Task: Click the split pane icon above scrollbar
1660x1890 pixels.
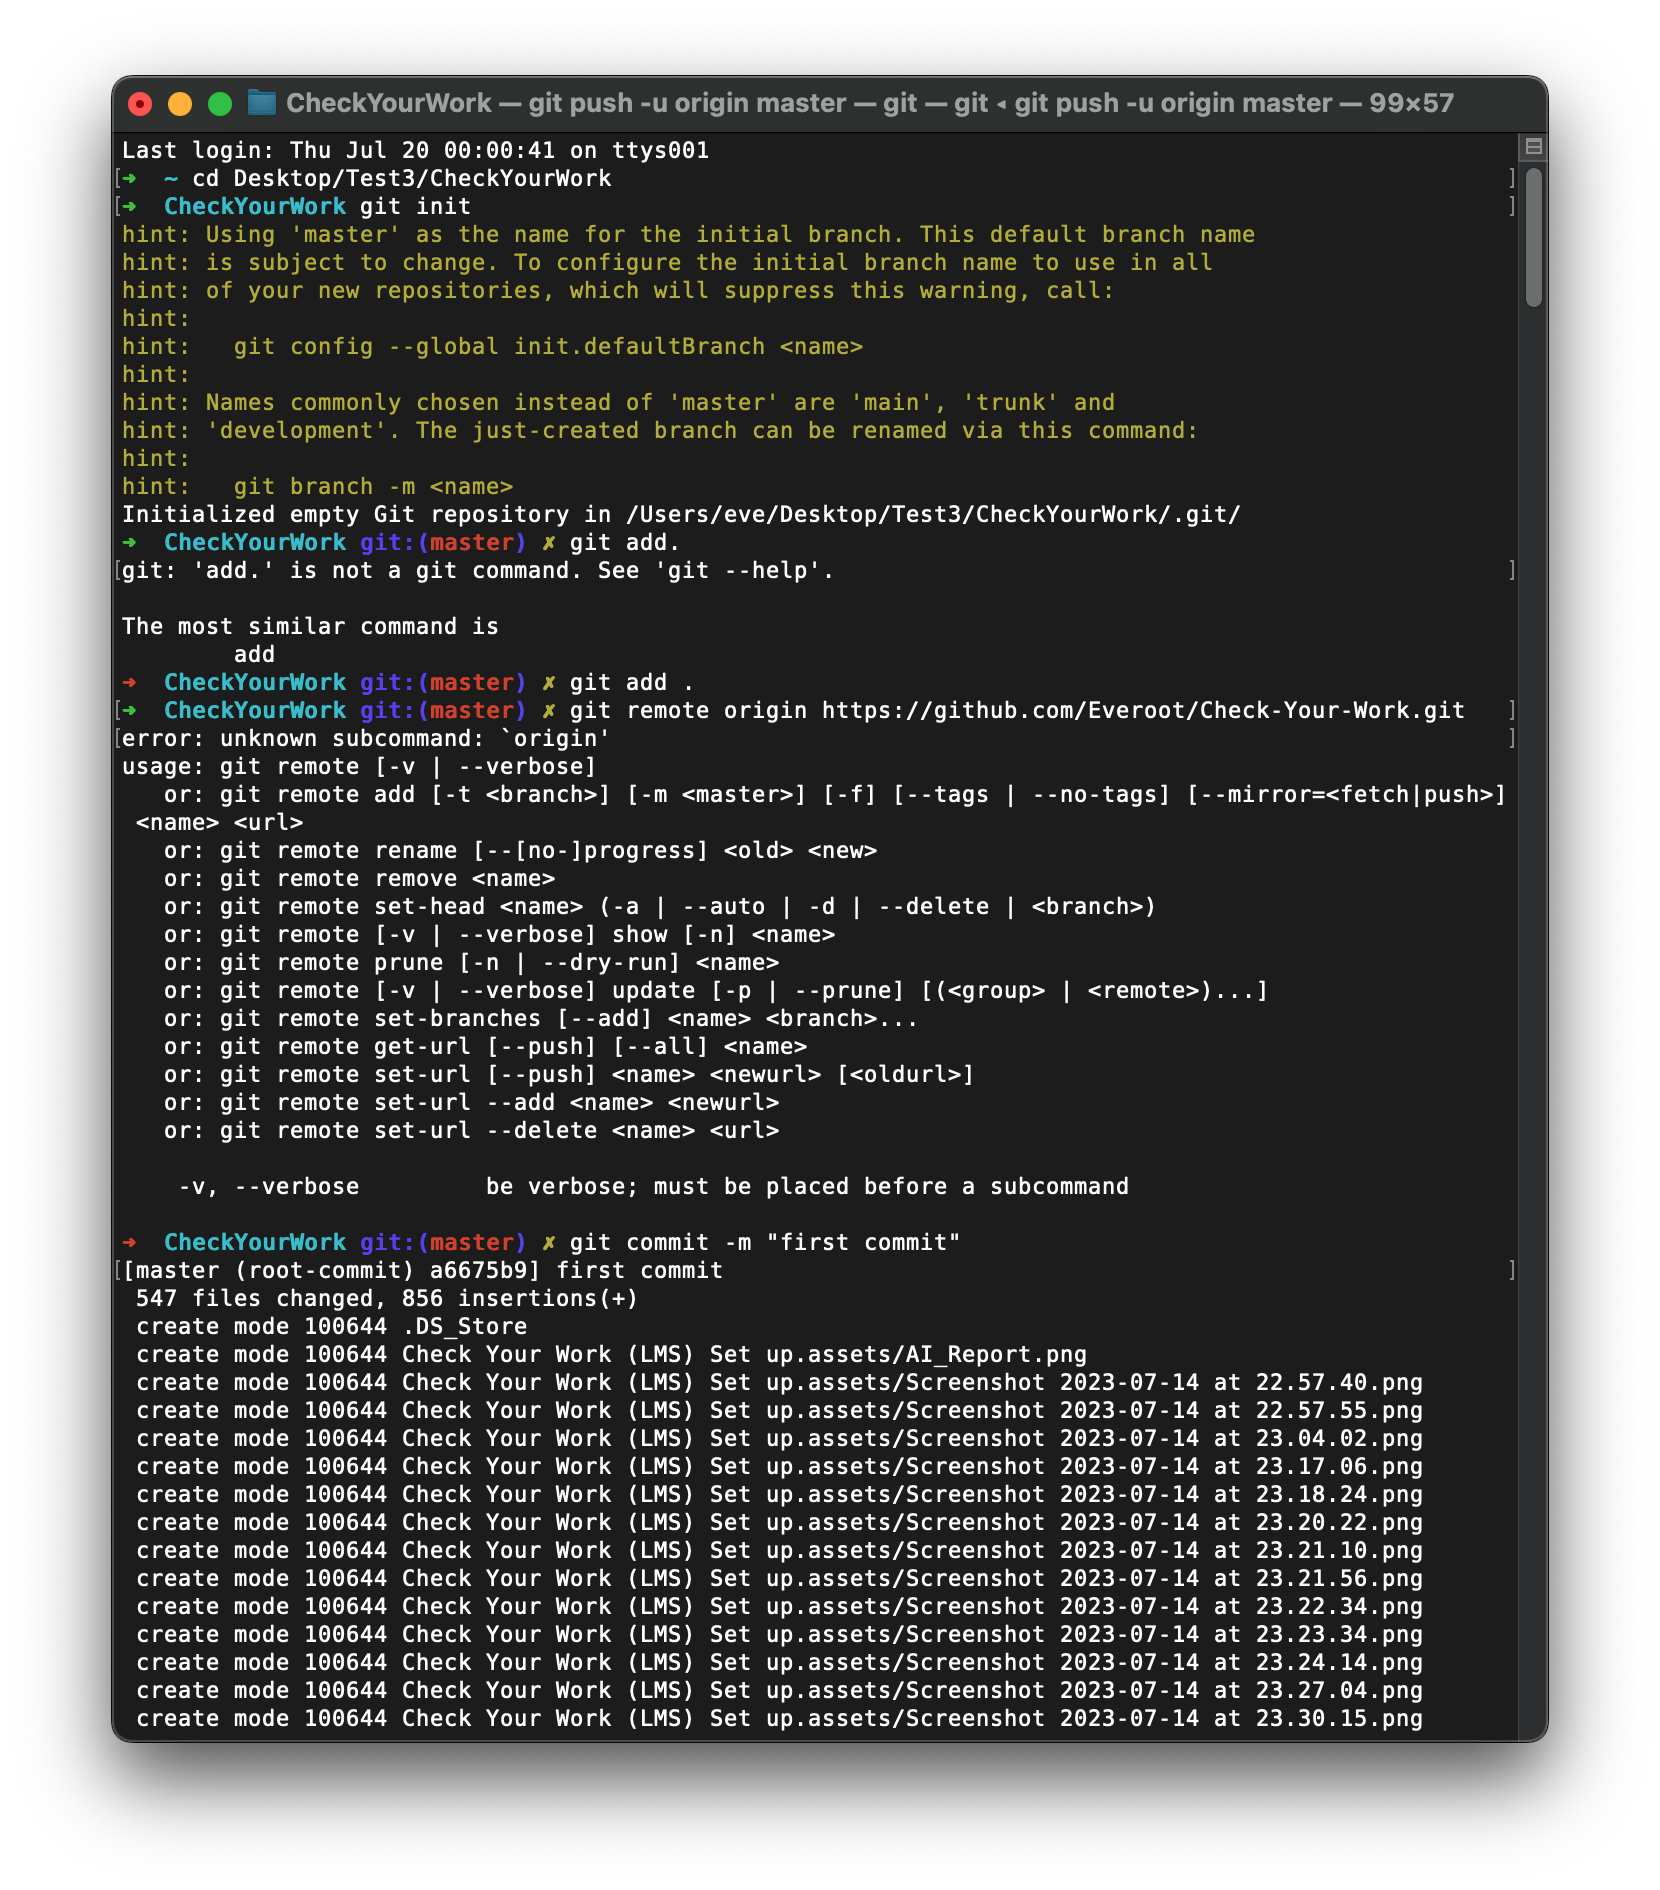Action: 1533,147
